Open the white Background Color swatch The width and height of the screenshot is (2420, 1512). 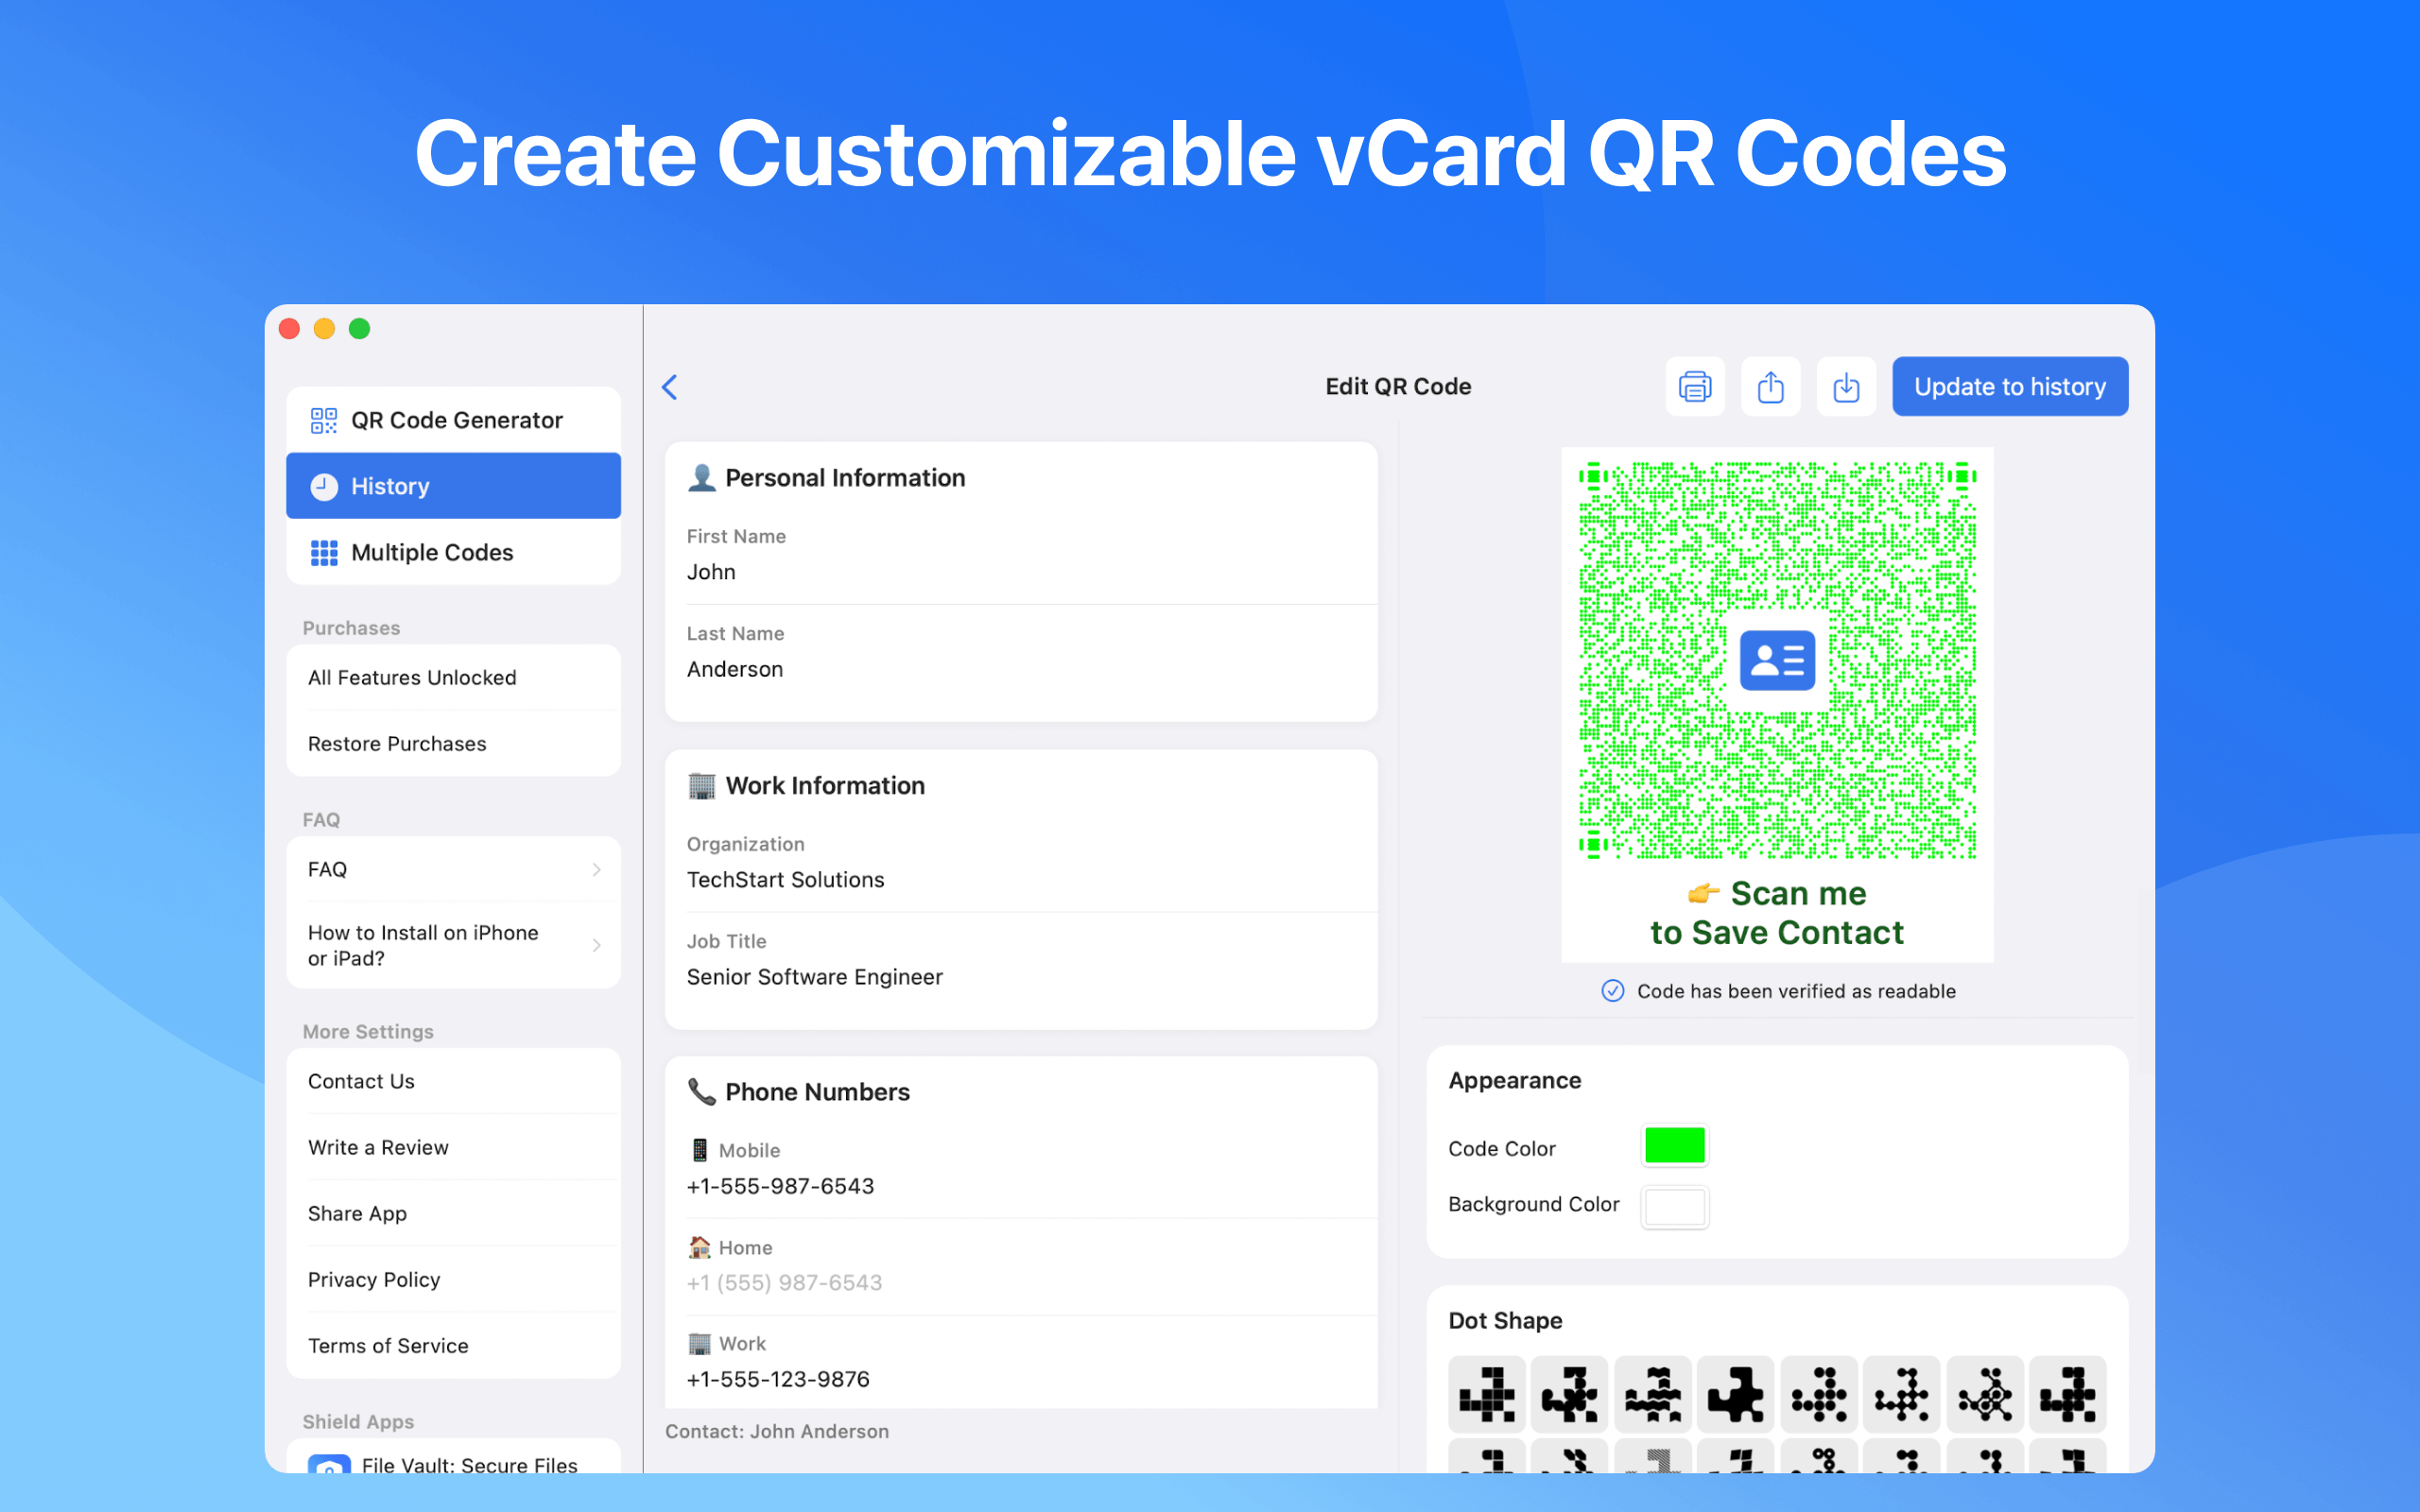[x=1674, y=1206]
